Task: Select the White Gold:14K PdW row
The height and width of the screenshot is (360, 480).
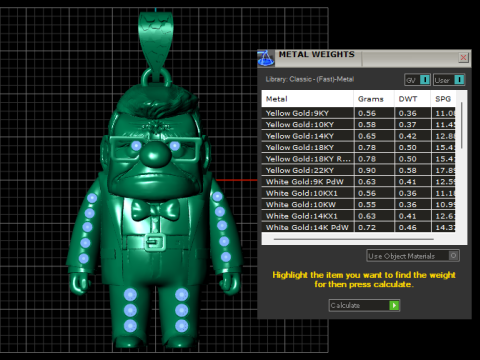Action: click(x=358, y=227)
